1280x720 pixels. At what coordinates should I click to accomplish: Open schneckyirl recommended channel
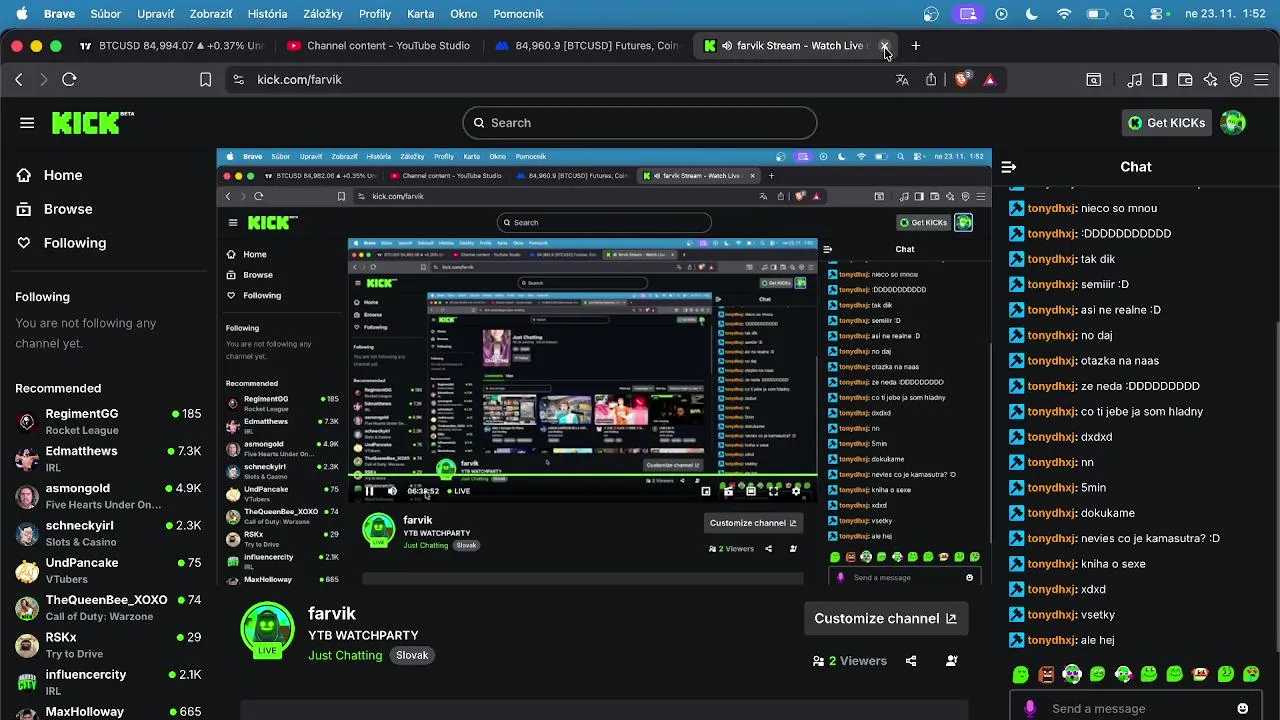pyautogui.click(x=108, y=533)
